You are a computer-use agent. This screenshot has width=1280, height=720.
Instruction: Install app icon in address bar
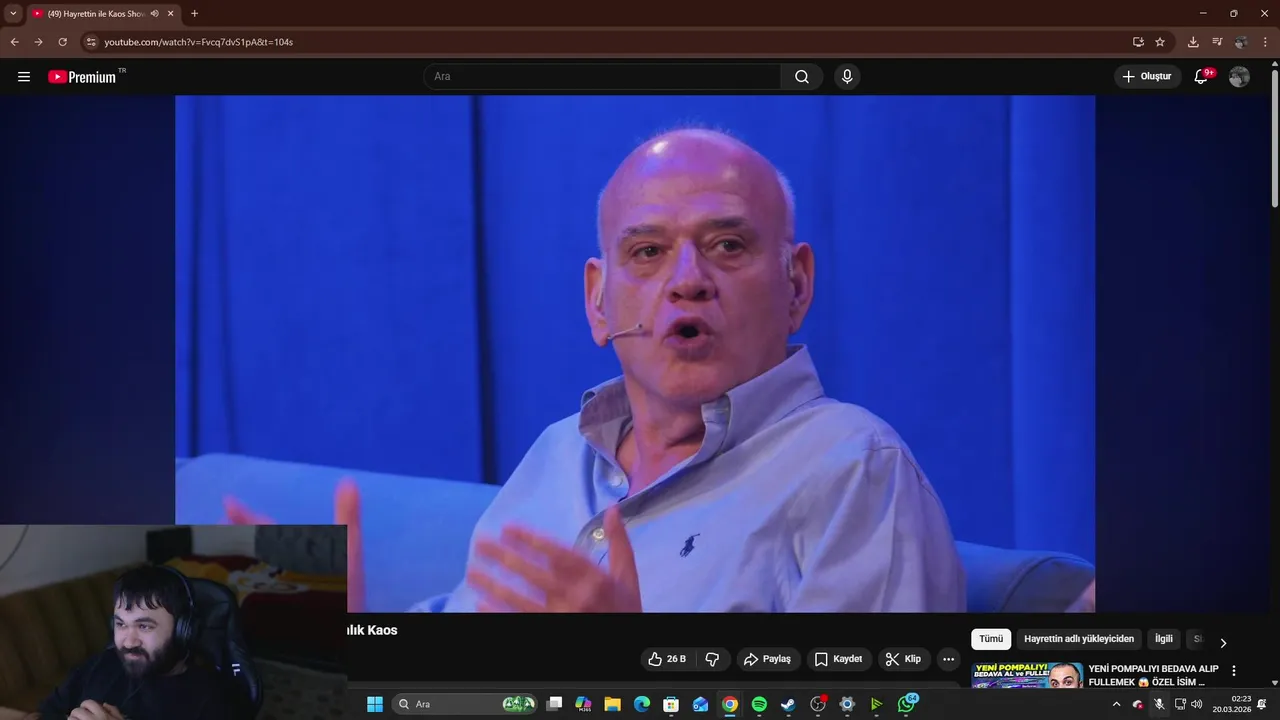tap(1138, 42)
